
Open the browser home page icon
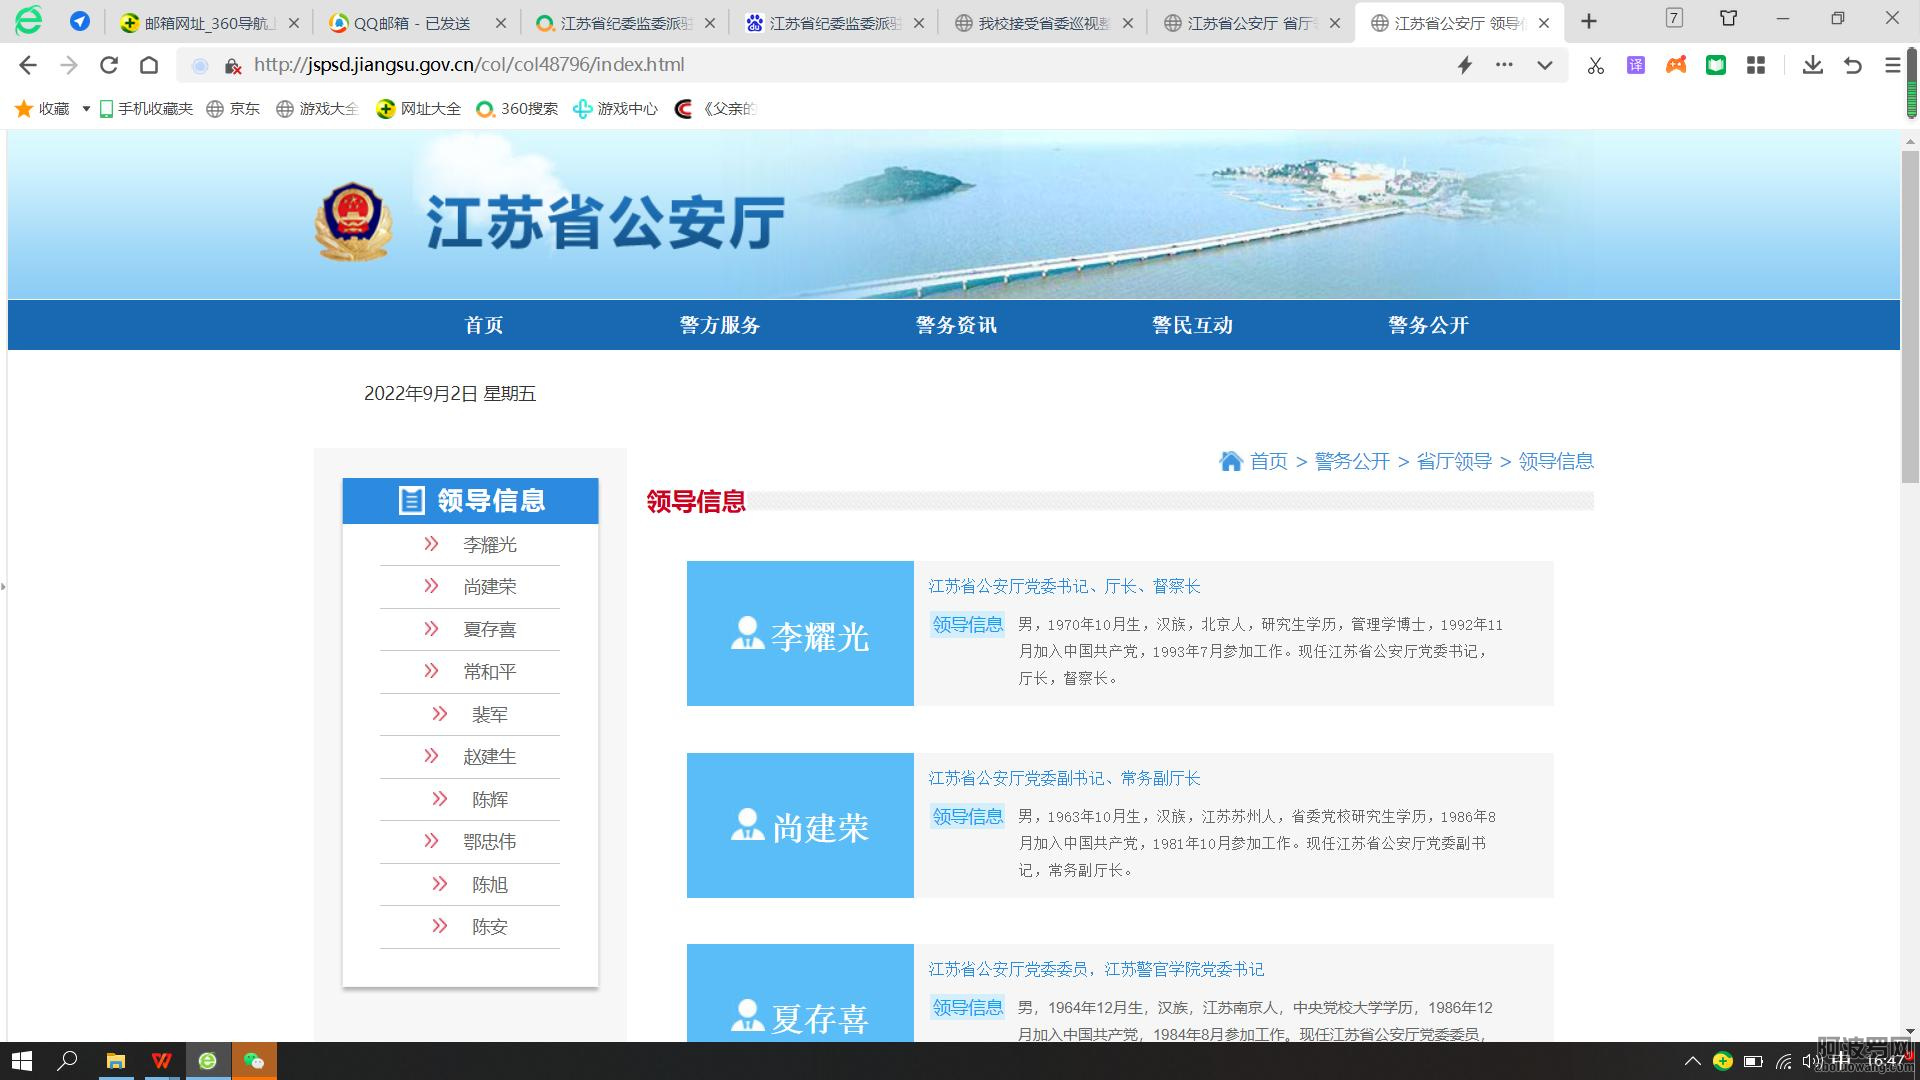tap(149, 65)
